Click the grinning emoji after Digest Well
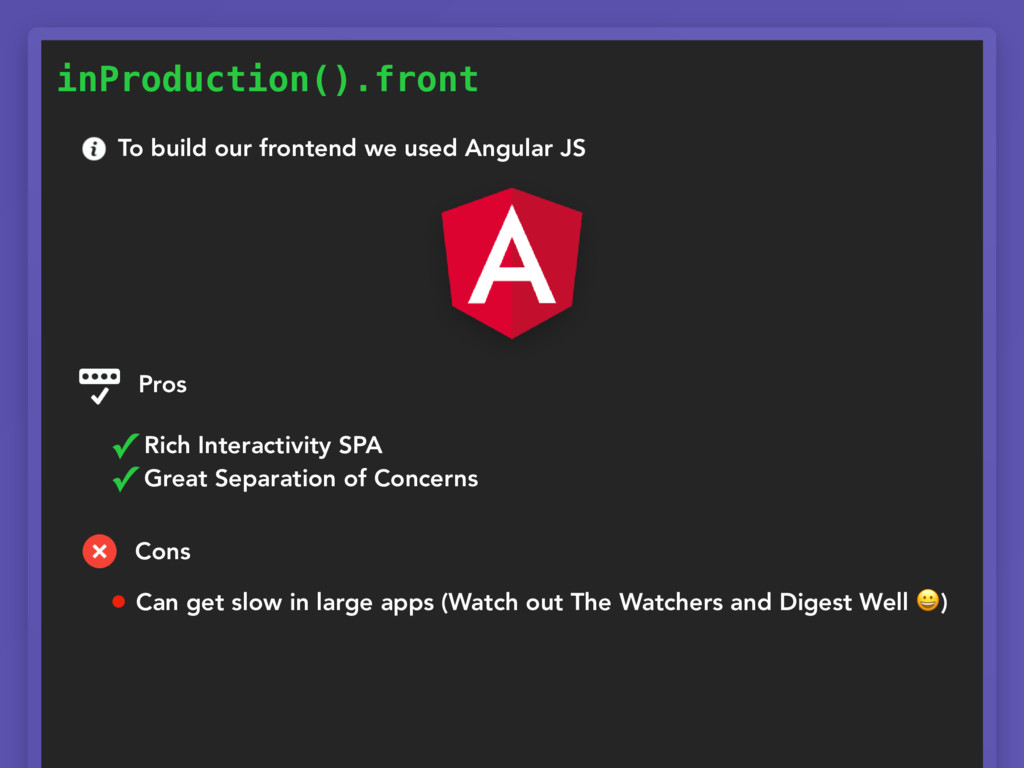1024x768 pixels. pyautogui.click(x=928, y=600)
